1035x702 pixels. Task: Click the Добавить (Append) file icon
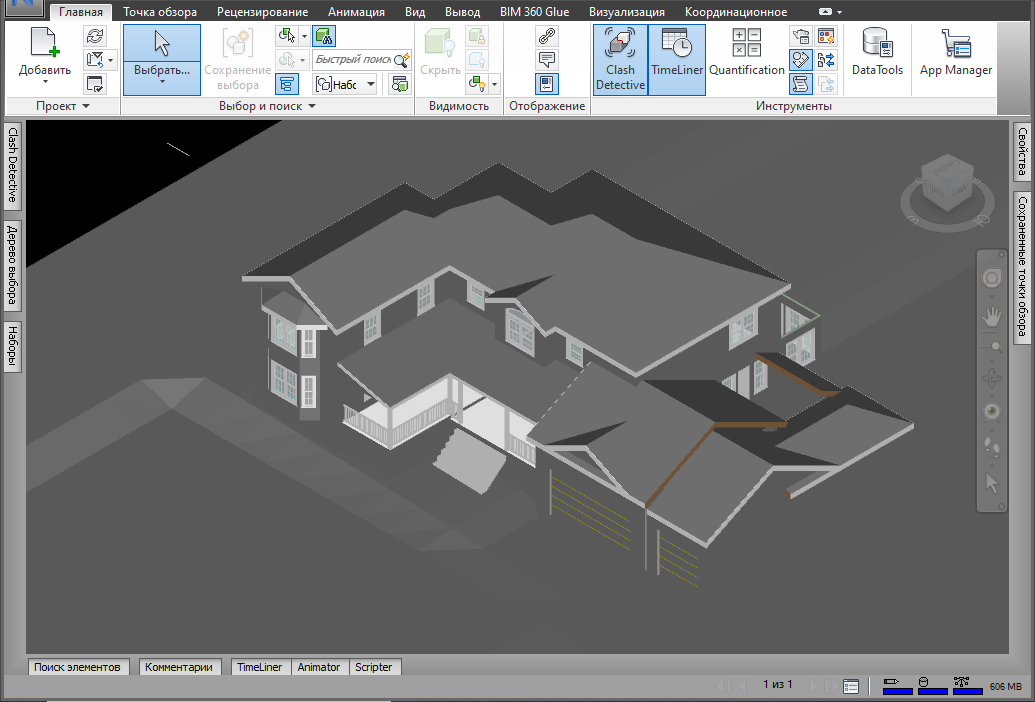pyautogui.click(x=45, y=43)
